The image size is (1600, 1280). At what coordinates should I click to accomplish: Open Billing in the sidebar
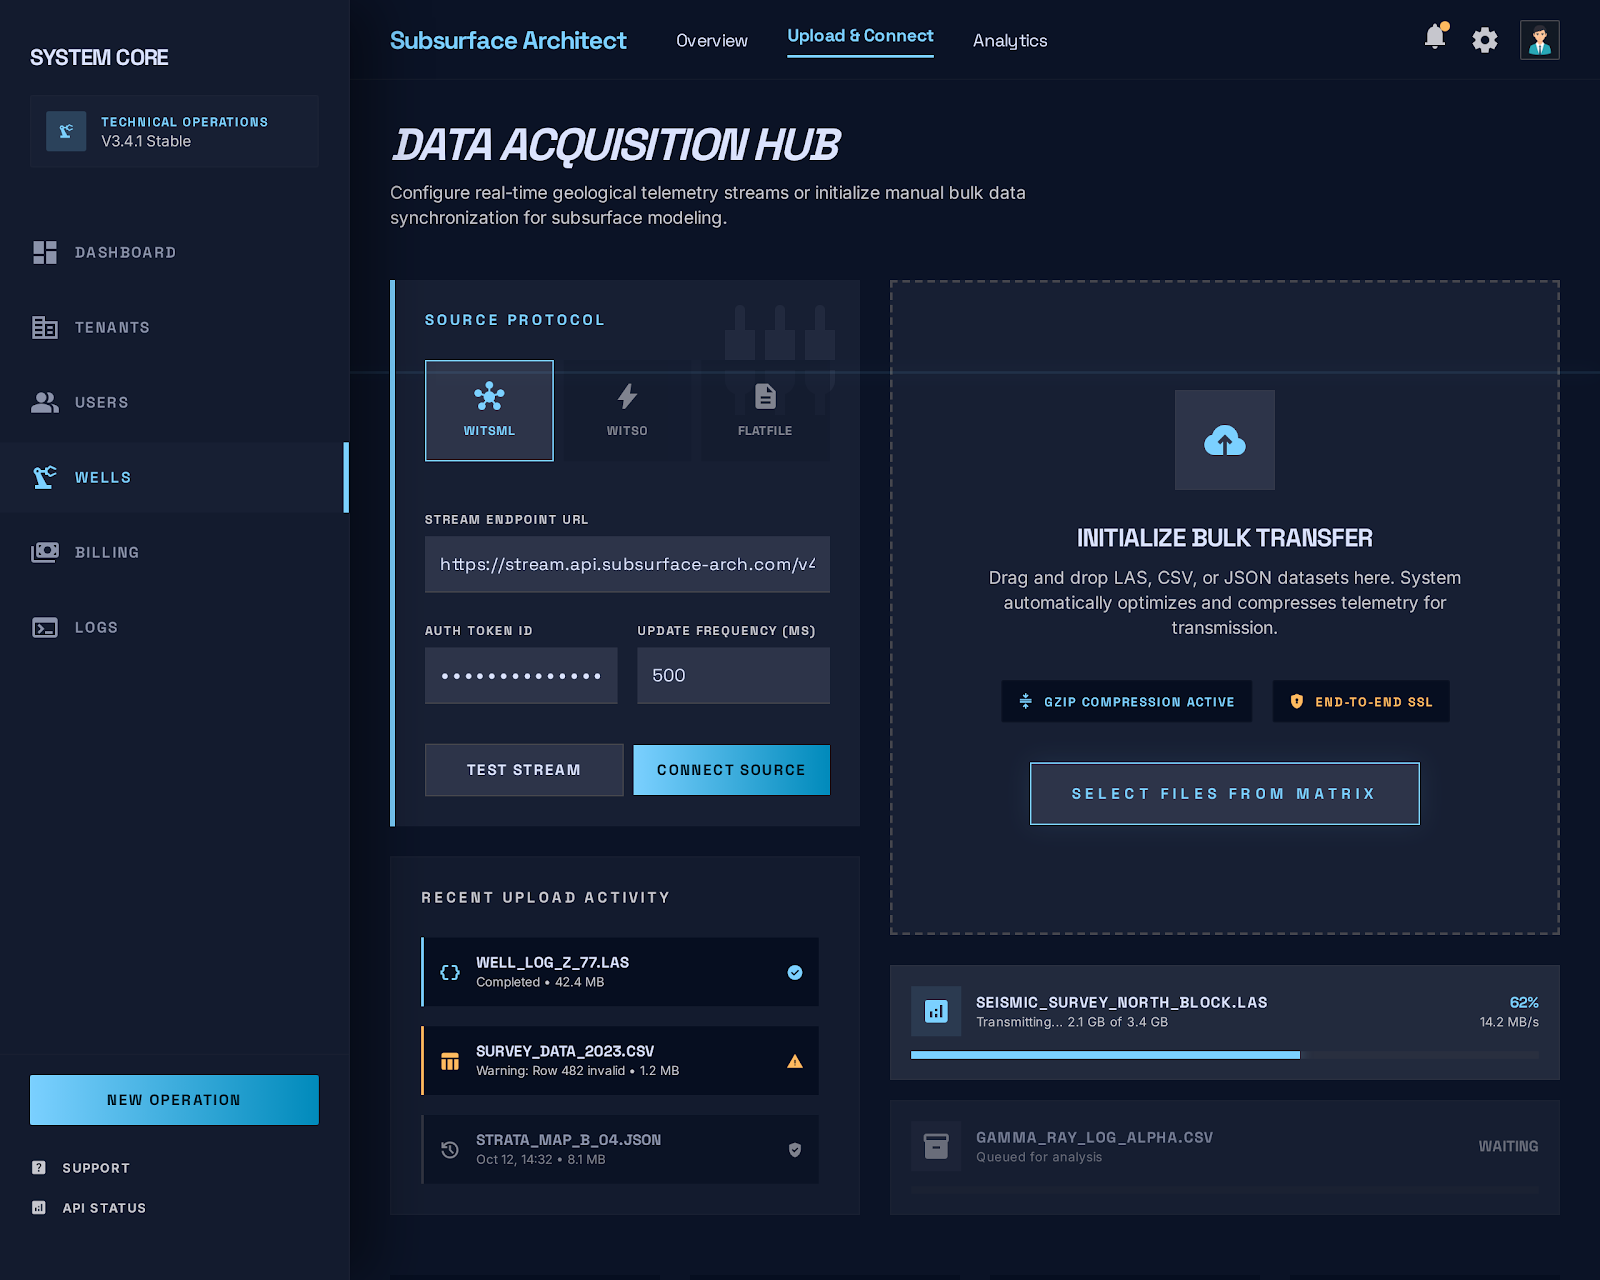107,552
